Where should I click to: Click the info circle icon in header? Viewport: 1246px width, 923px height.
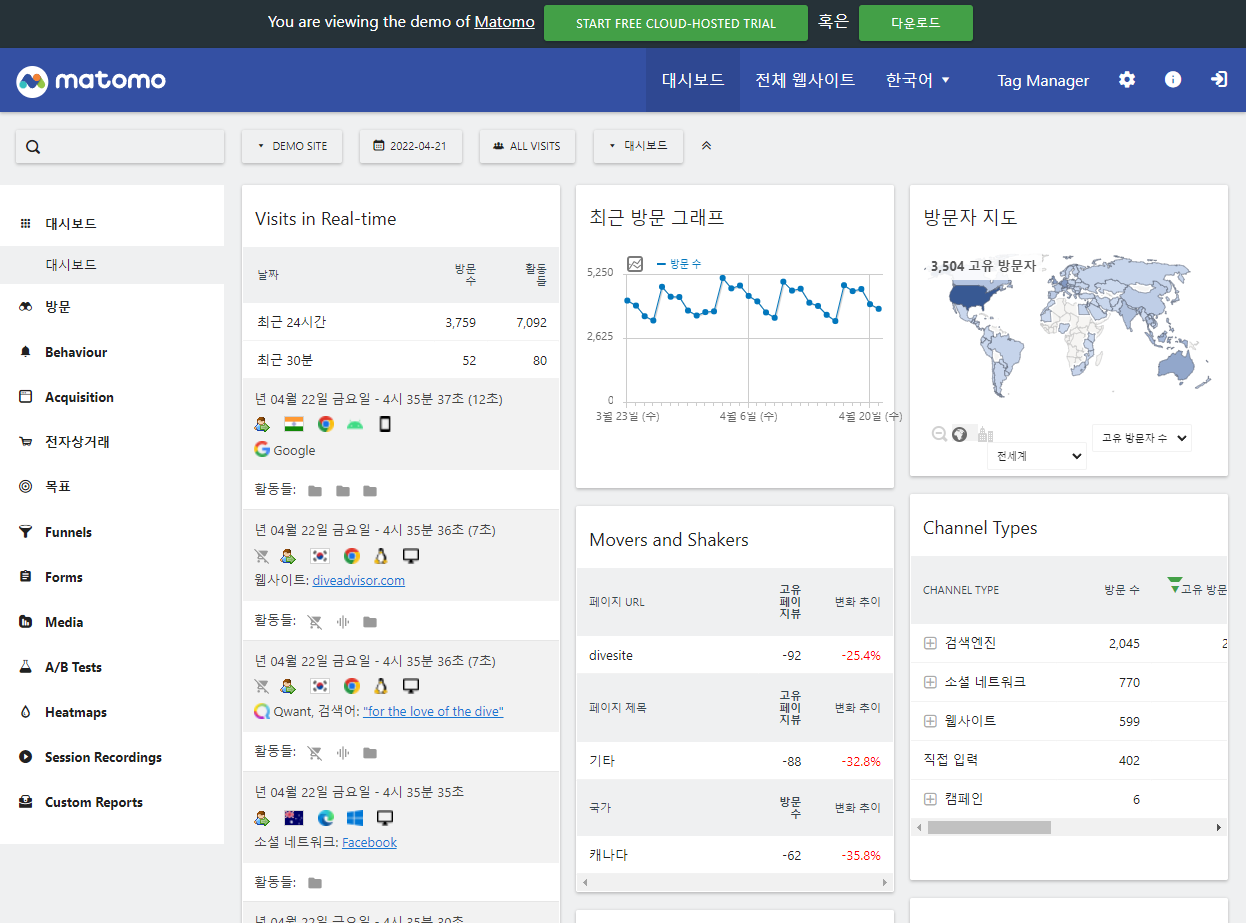(x=1173, y=80)
